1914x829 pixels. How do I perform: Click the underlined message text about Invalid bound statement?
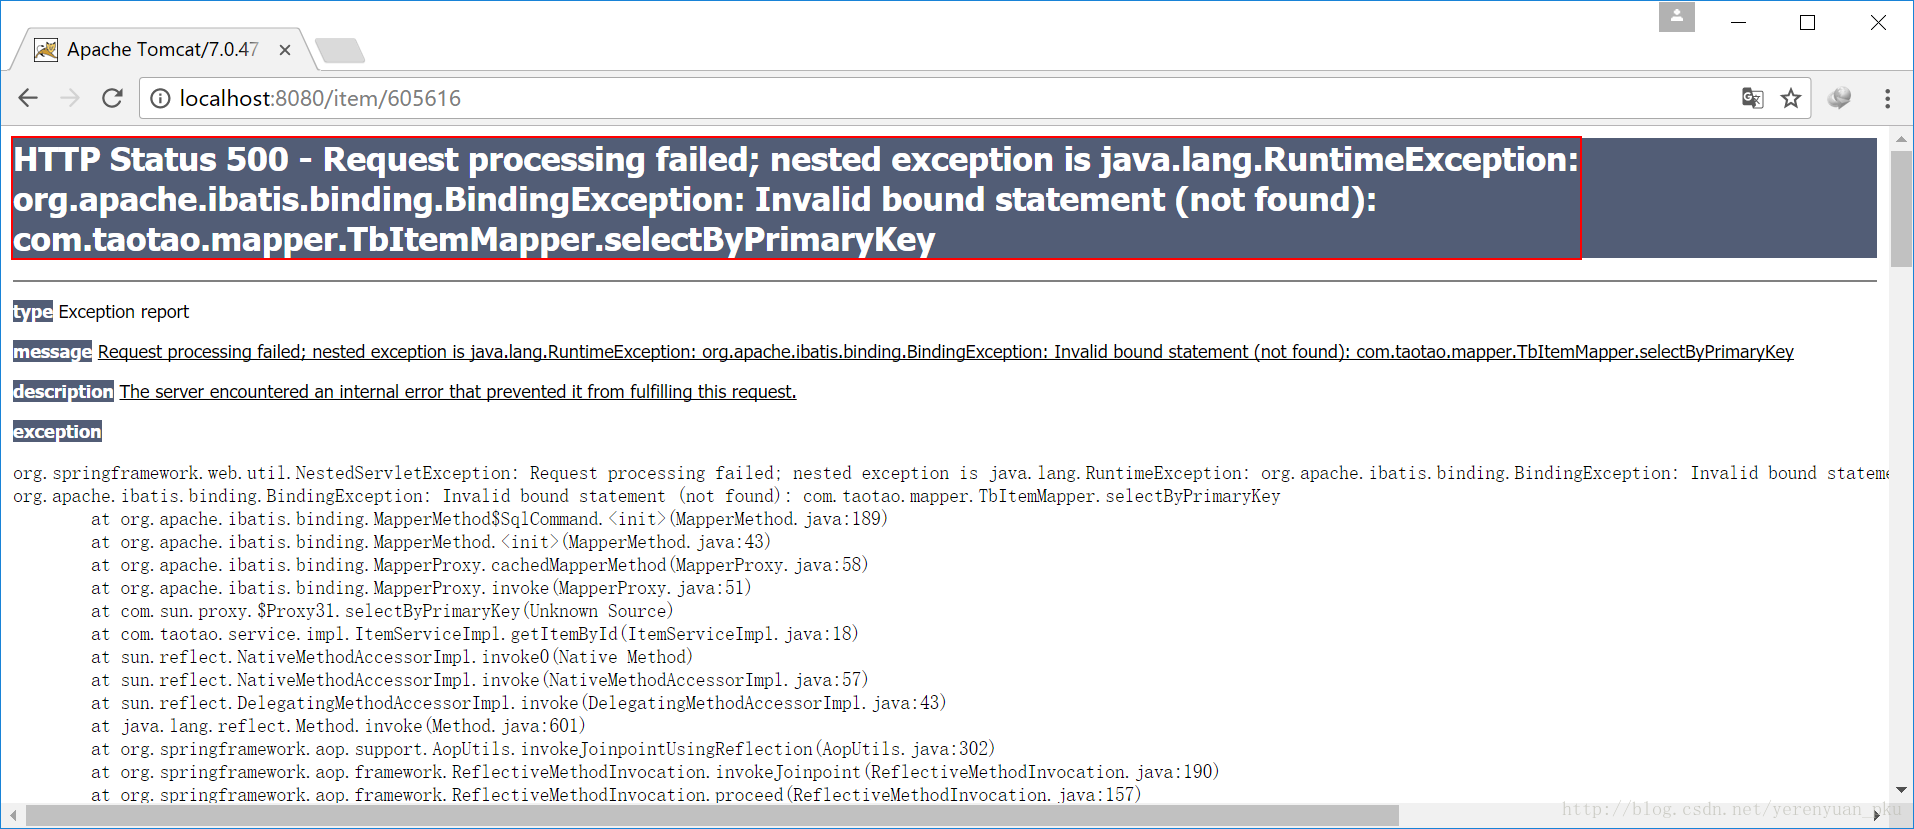coord(945,352)
